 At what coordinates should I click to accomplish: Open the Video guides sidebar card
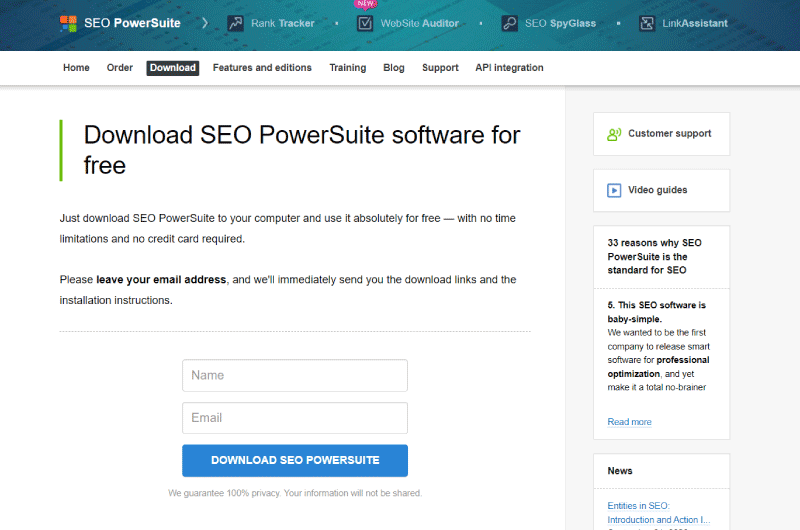[x=661, y=190]
